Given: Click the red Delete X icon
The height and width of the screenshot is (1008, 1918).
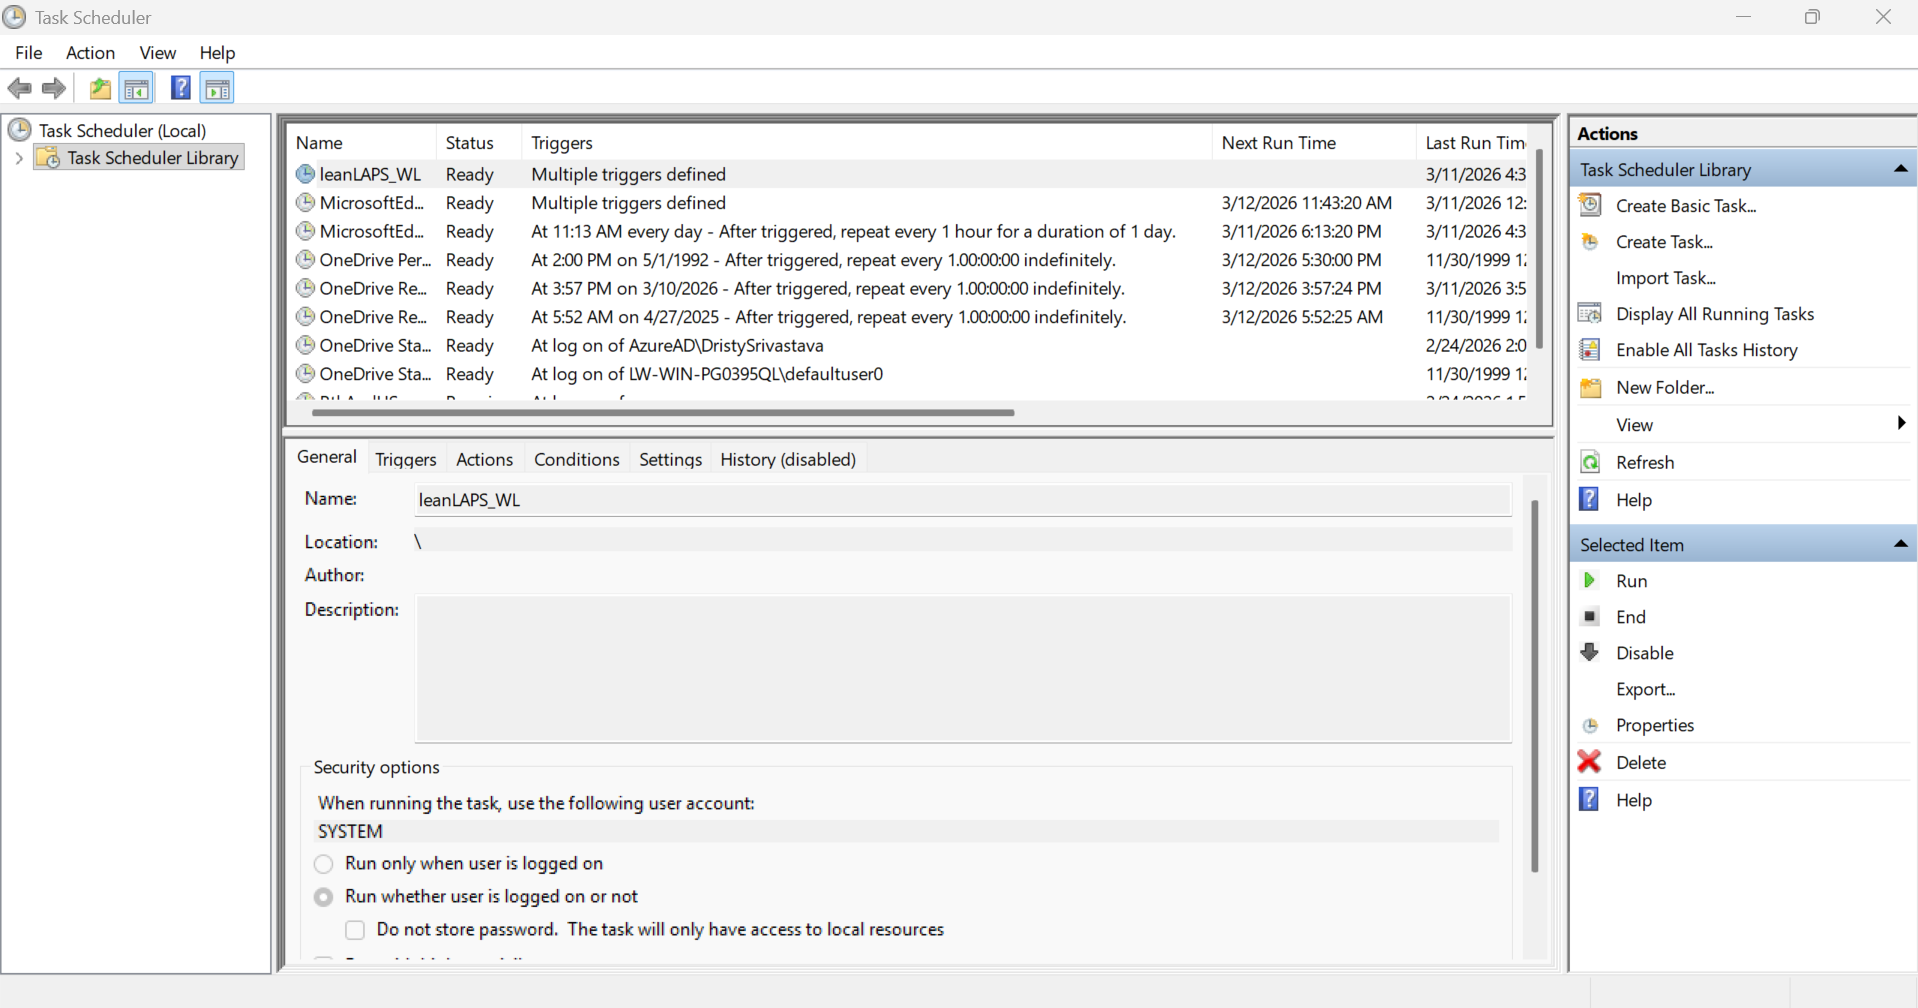Looking at the screenshot, I should click(x=1589, y=762).
